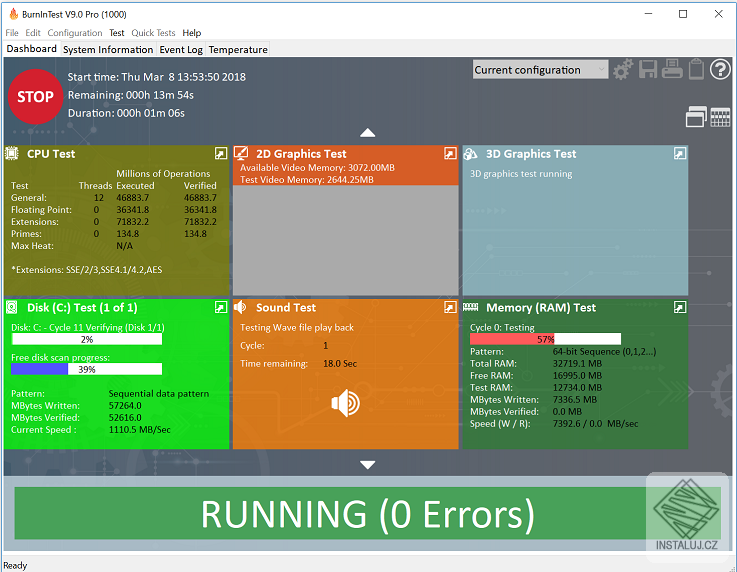Screen dimensions: 737x572
Task: Click the MBytes Written 57264.0 disk value
Action: [x=125, y=406]
